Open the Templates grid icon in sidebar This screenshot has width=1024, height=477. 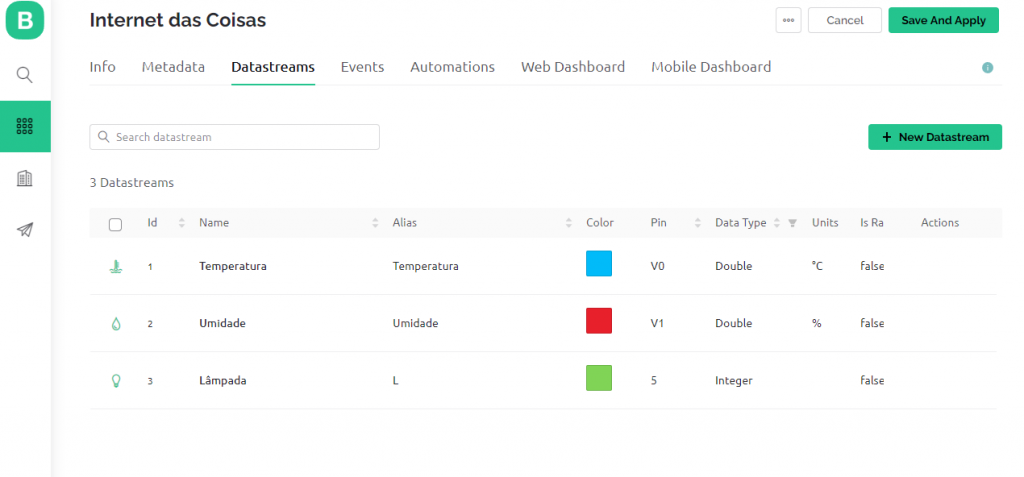25,126
